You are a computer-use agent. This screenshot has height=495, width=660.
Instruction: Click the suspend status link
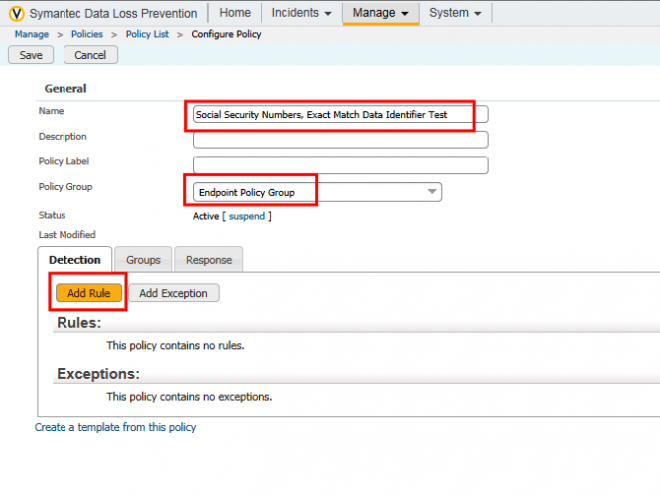click(247, 216)
